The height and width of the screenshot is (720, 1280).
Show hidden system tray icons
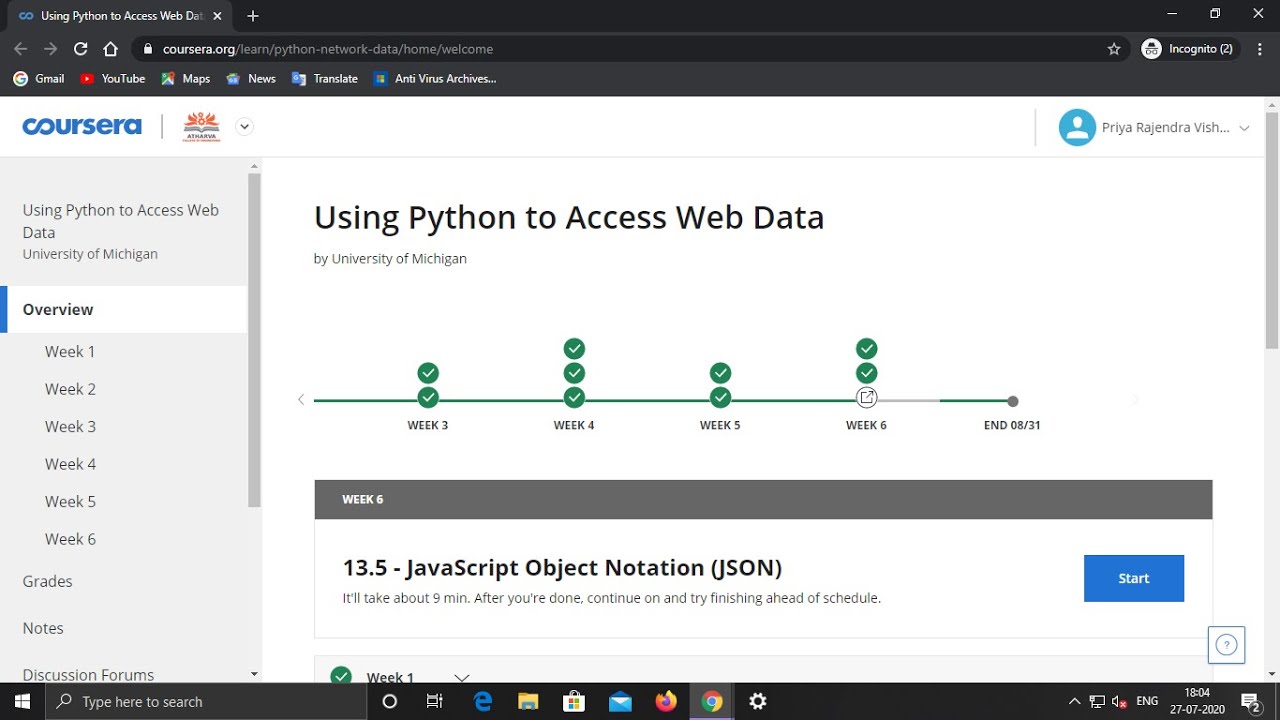click(1075, 701)
